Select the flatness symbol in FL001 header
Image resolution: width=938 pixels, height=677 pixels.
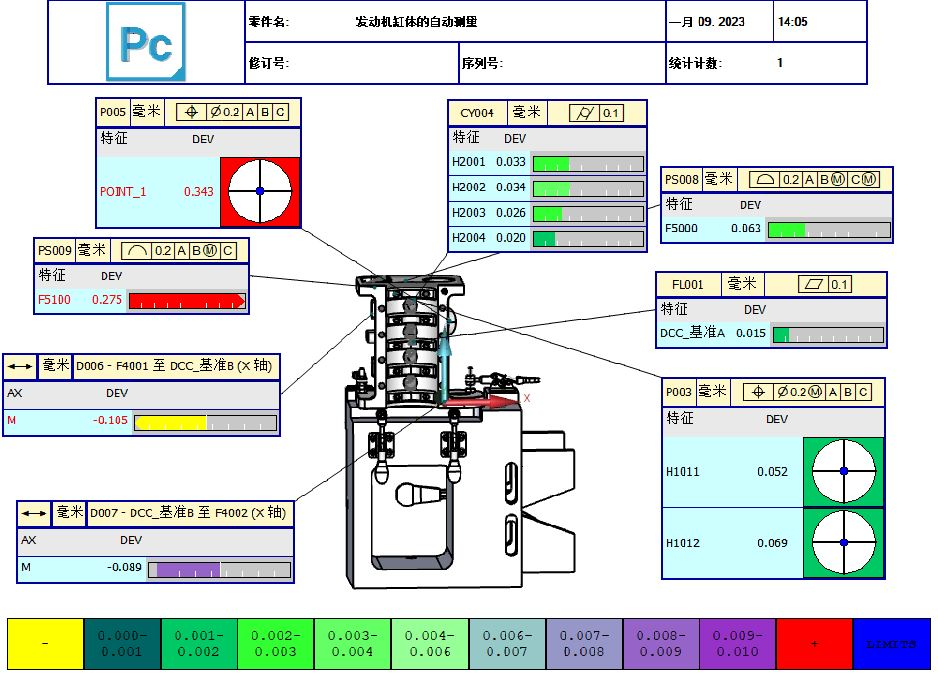click(x=812, y=285)
